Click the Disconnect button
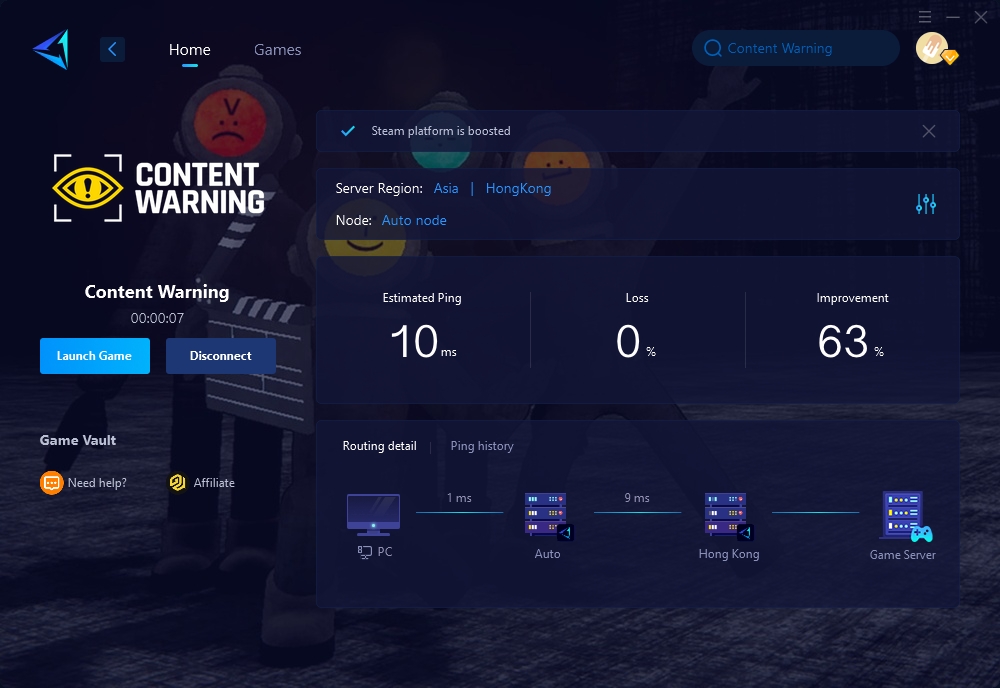1000x688 pixels. 221,356
